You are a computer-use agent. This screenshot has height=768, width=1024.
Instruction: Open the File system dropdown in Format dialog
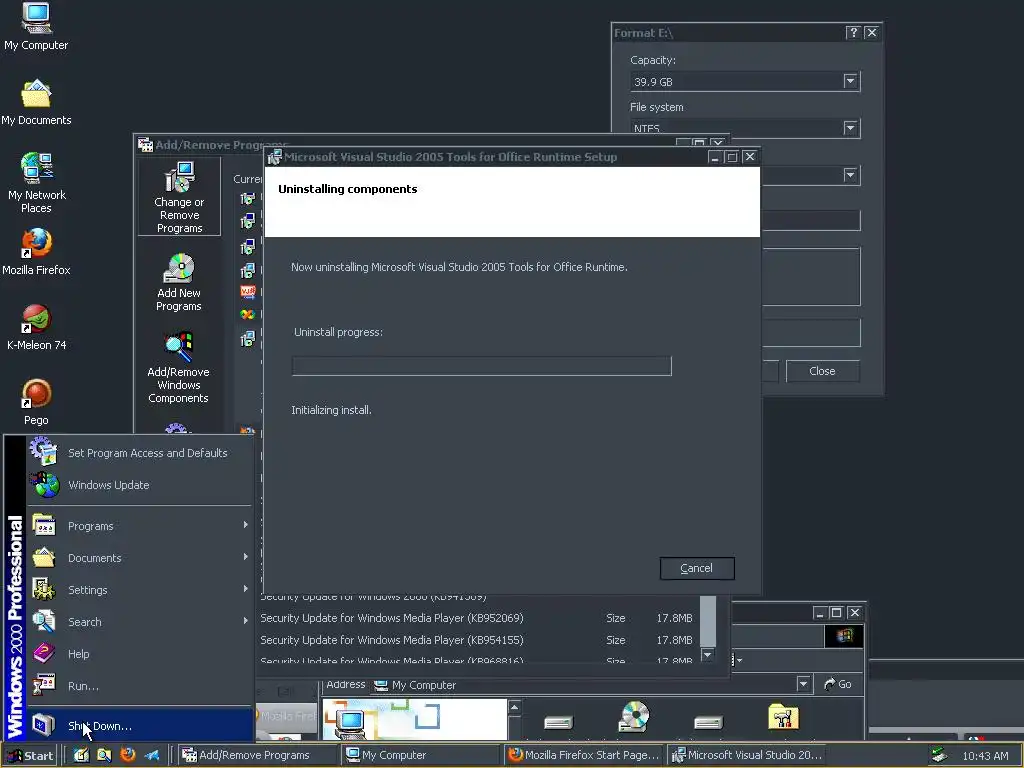point(850,128)
